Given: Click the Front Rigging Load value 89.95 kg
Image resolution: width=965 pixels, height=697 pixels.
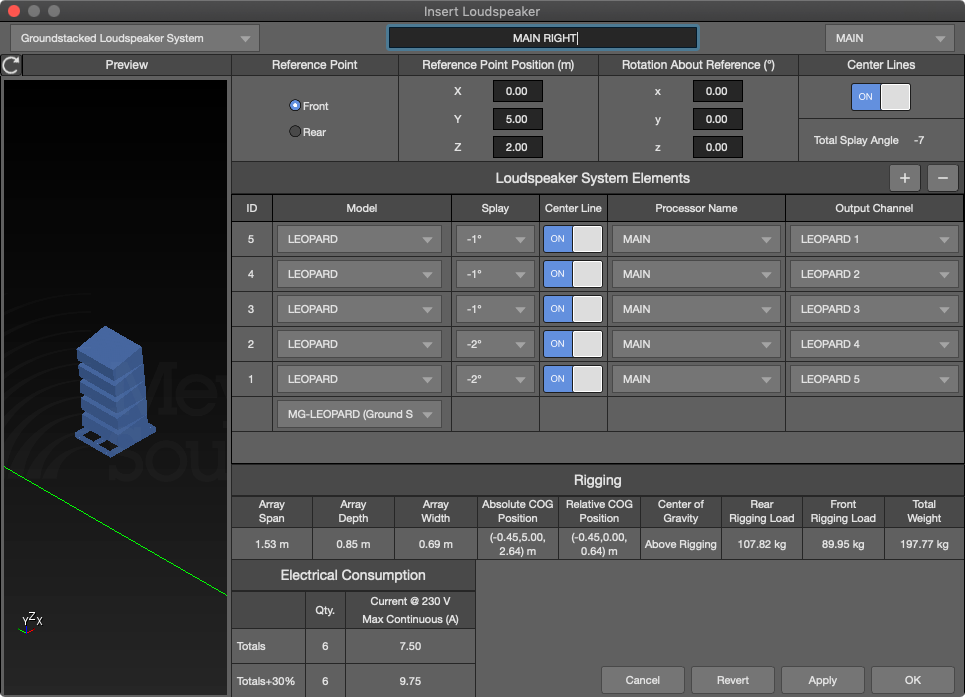Looking at the screenshot, I should click(843, 544).
